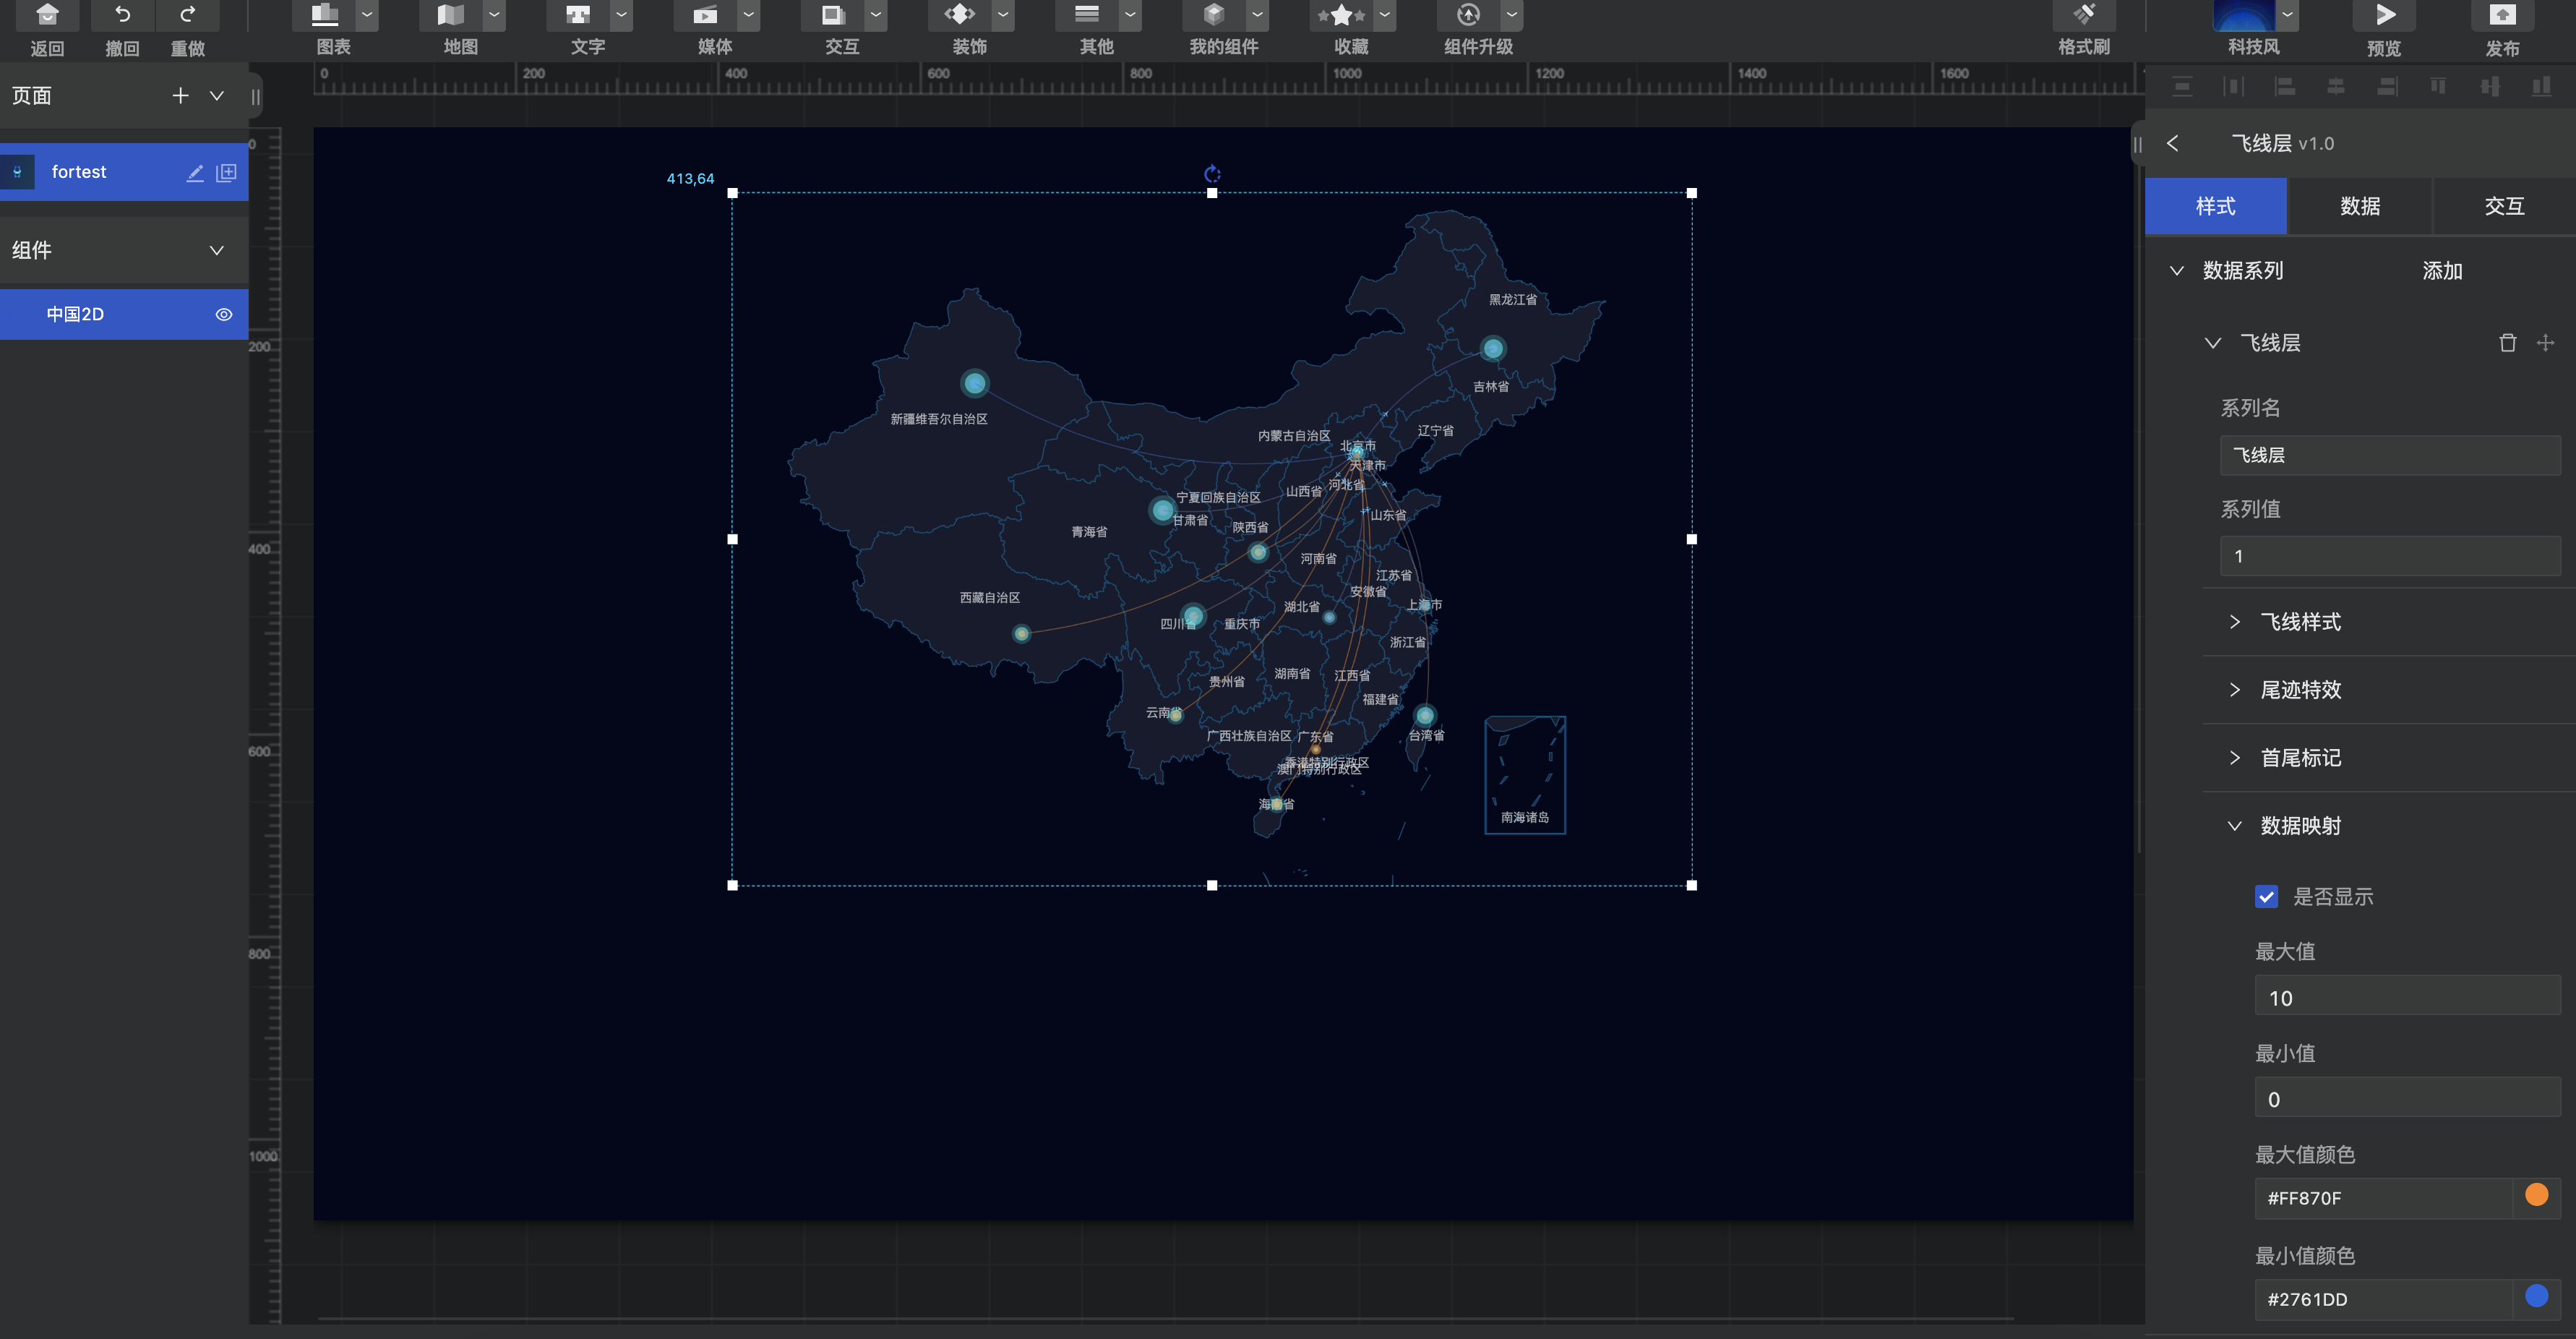Open the 地图 map component icon
The height and width of the screenshot is (1339, 2576).
(451, 15)
